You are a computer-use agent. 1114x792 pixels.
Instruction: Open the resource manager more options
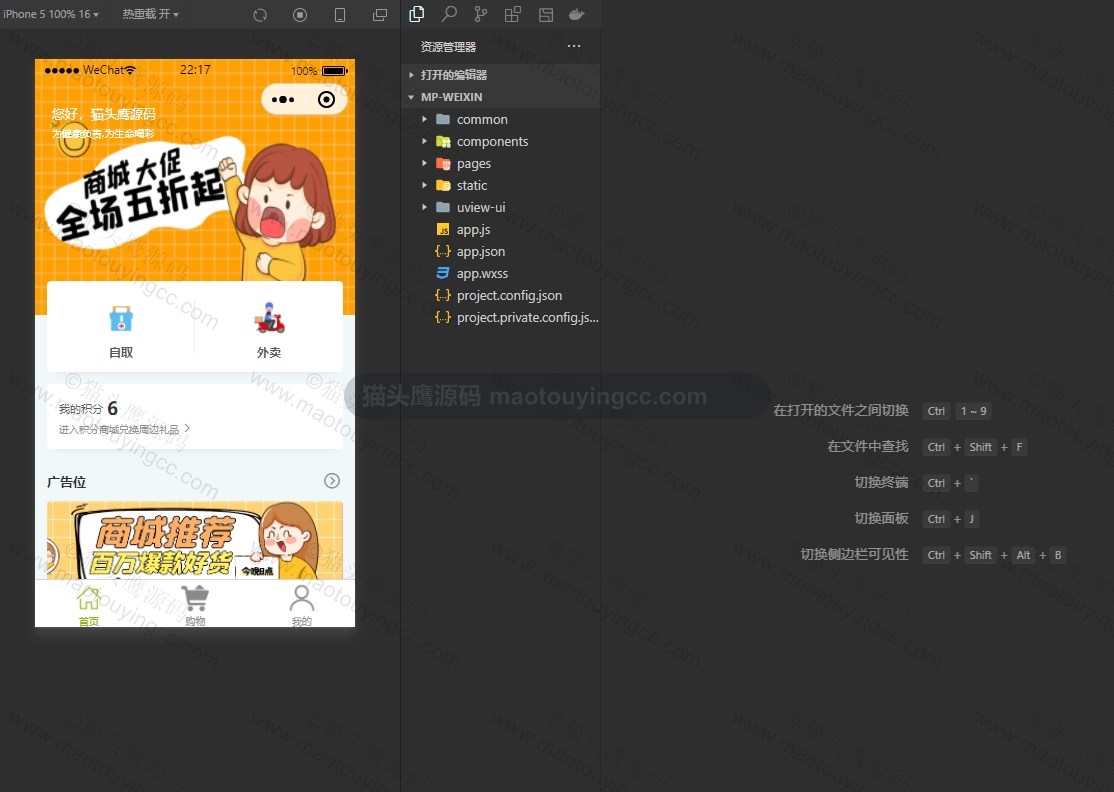pyautogui.click(x=574, y=46)
